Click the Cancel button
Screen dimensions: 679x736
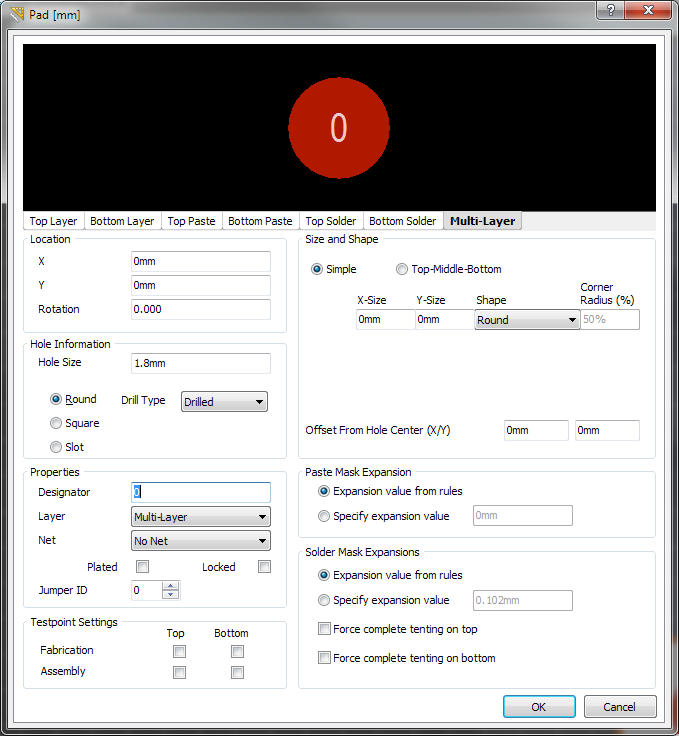(620, 707)
